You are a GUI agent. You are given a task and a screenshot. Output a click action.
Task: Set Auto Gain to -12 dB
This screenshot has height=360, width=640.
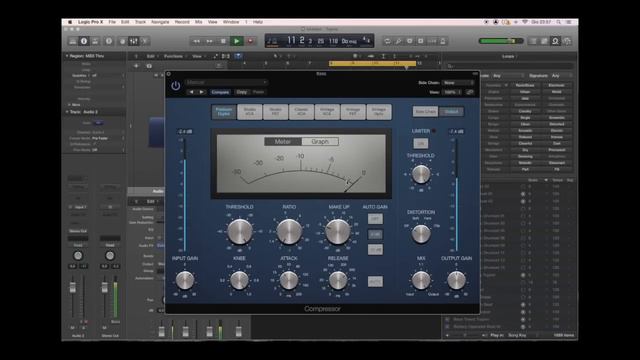375,249
